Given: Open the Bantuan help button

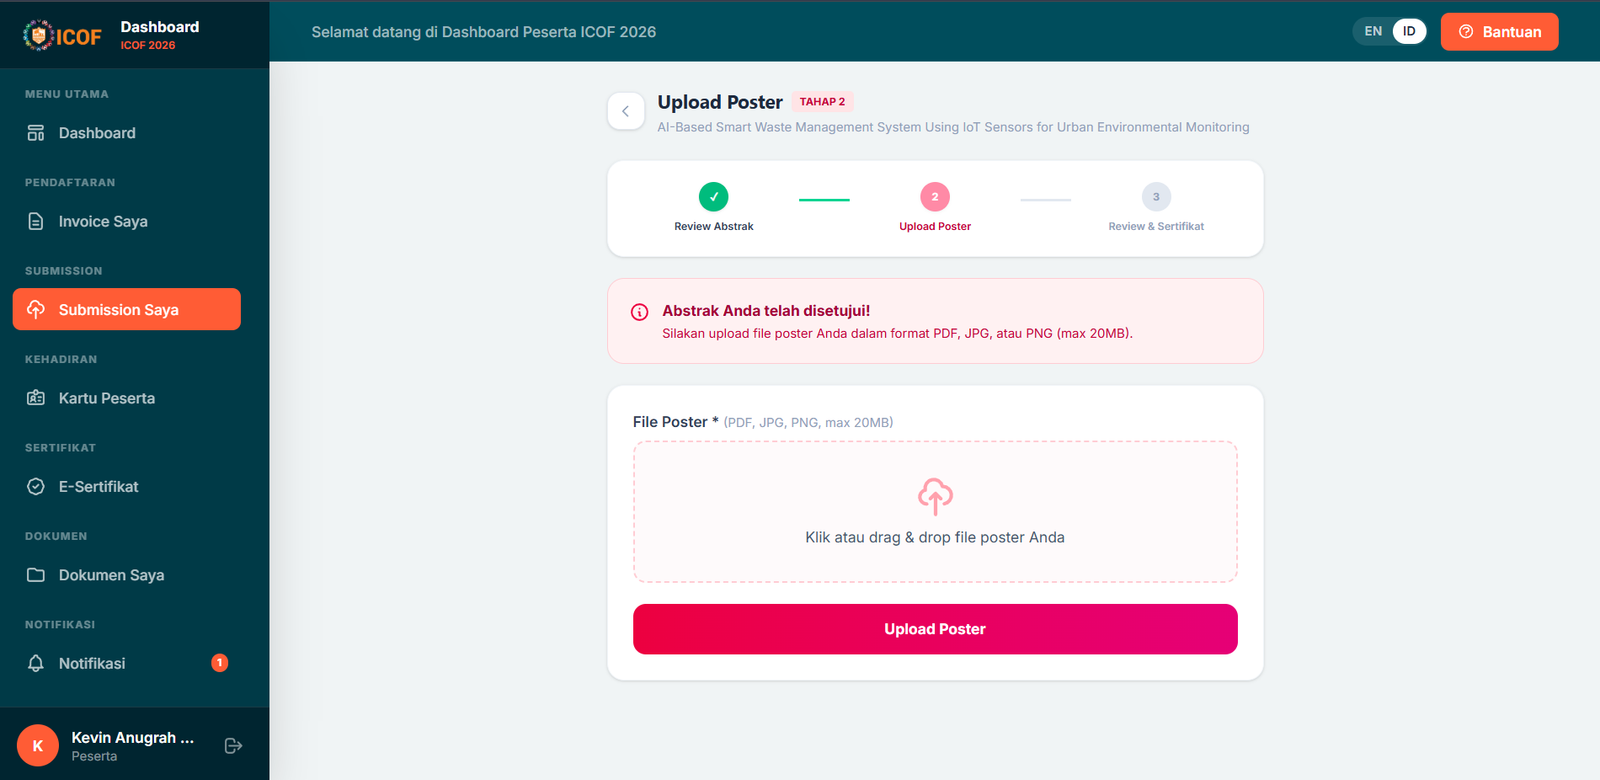Looking at the screenshot, I should (1499, 32).
